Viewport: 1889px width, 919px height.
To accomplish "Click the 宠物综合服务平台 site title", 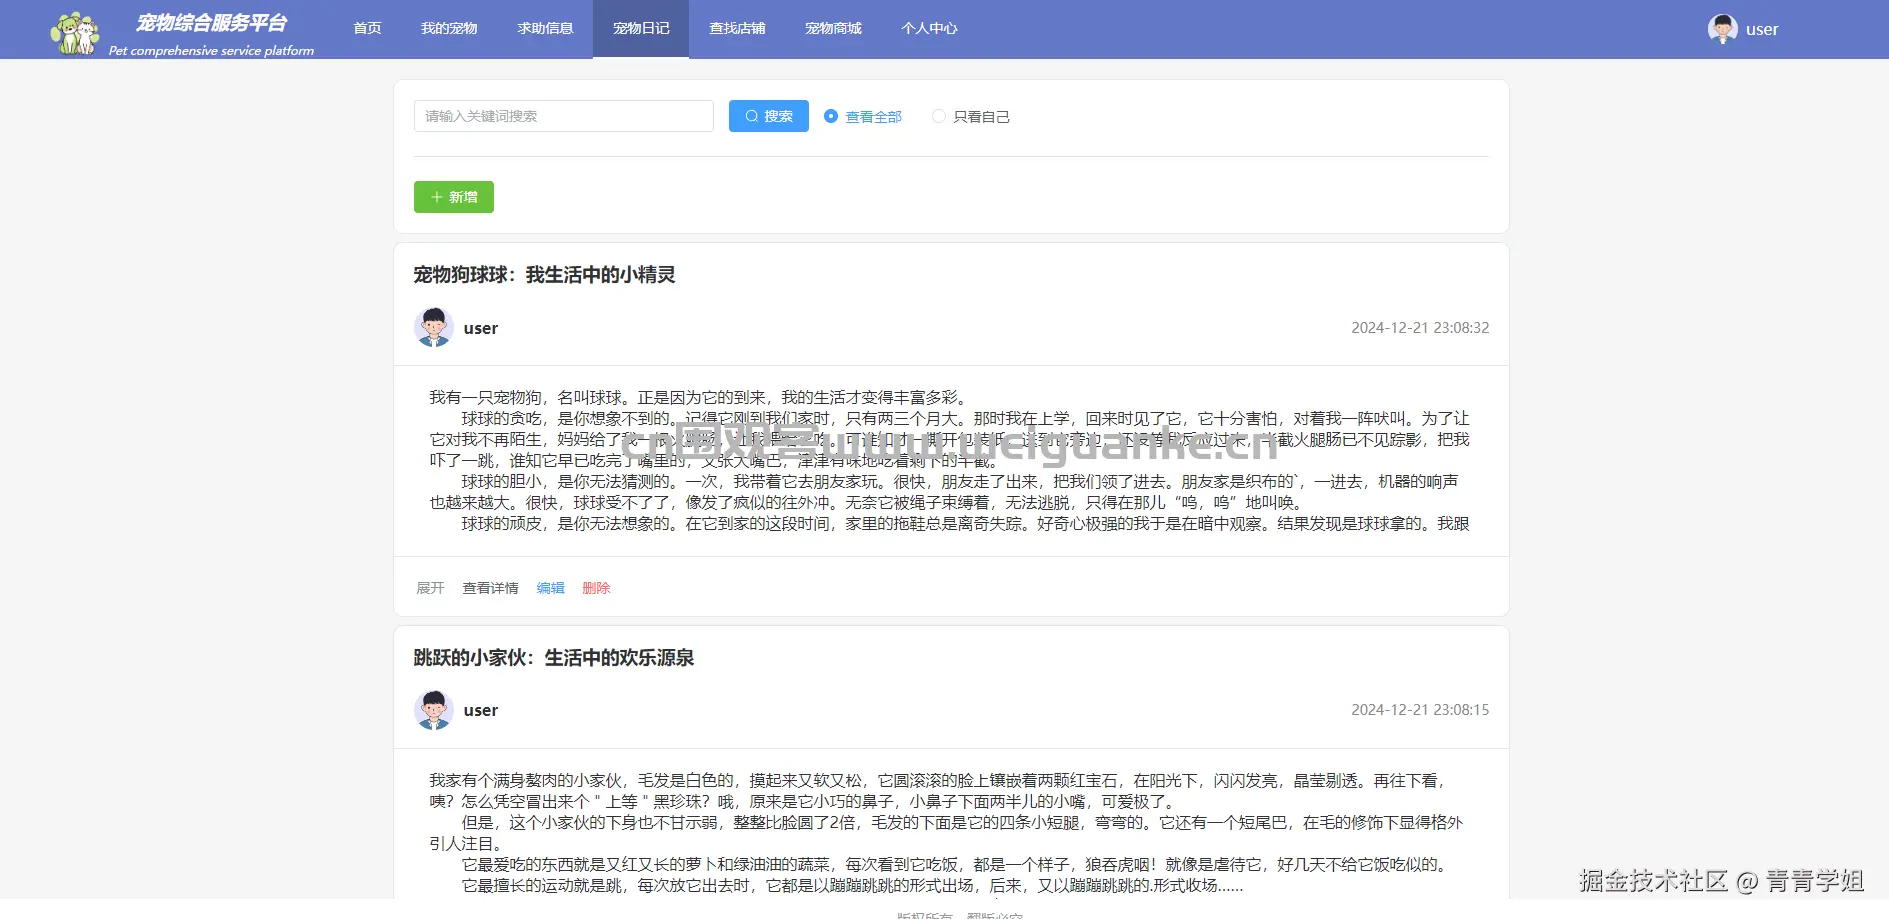I will tap(212, 23).
